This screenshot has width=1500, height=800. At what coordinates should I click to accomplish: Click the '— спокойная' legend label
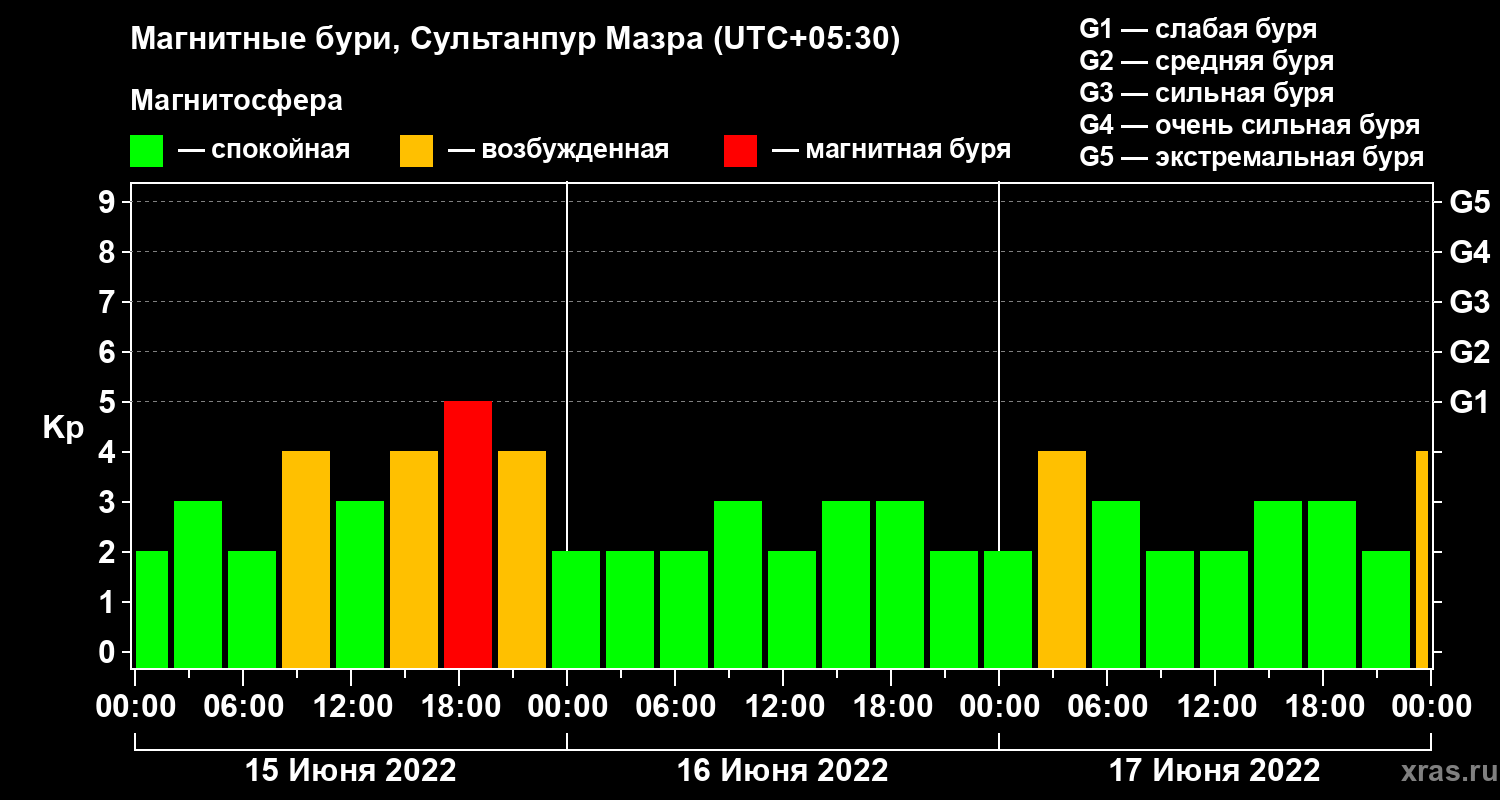(x=264, y=151)
